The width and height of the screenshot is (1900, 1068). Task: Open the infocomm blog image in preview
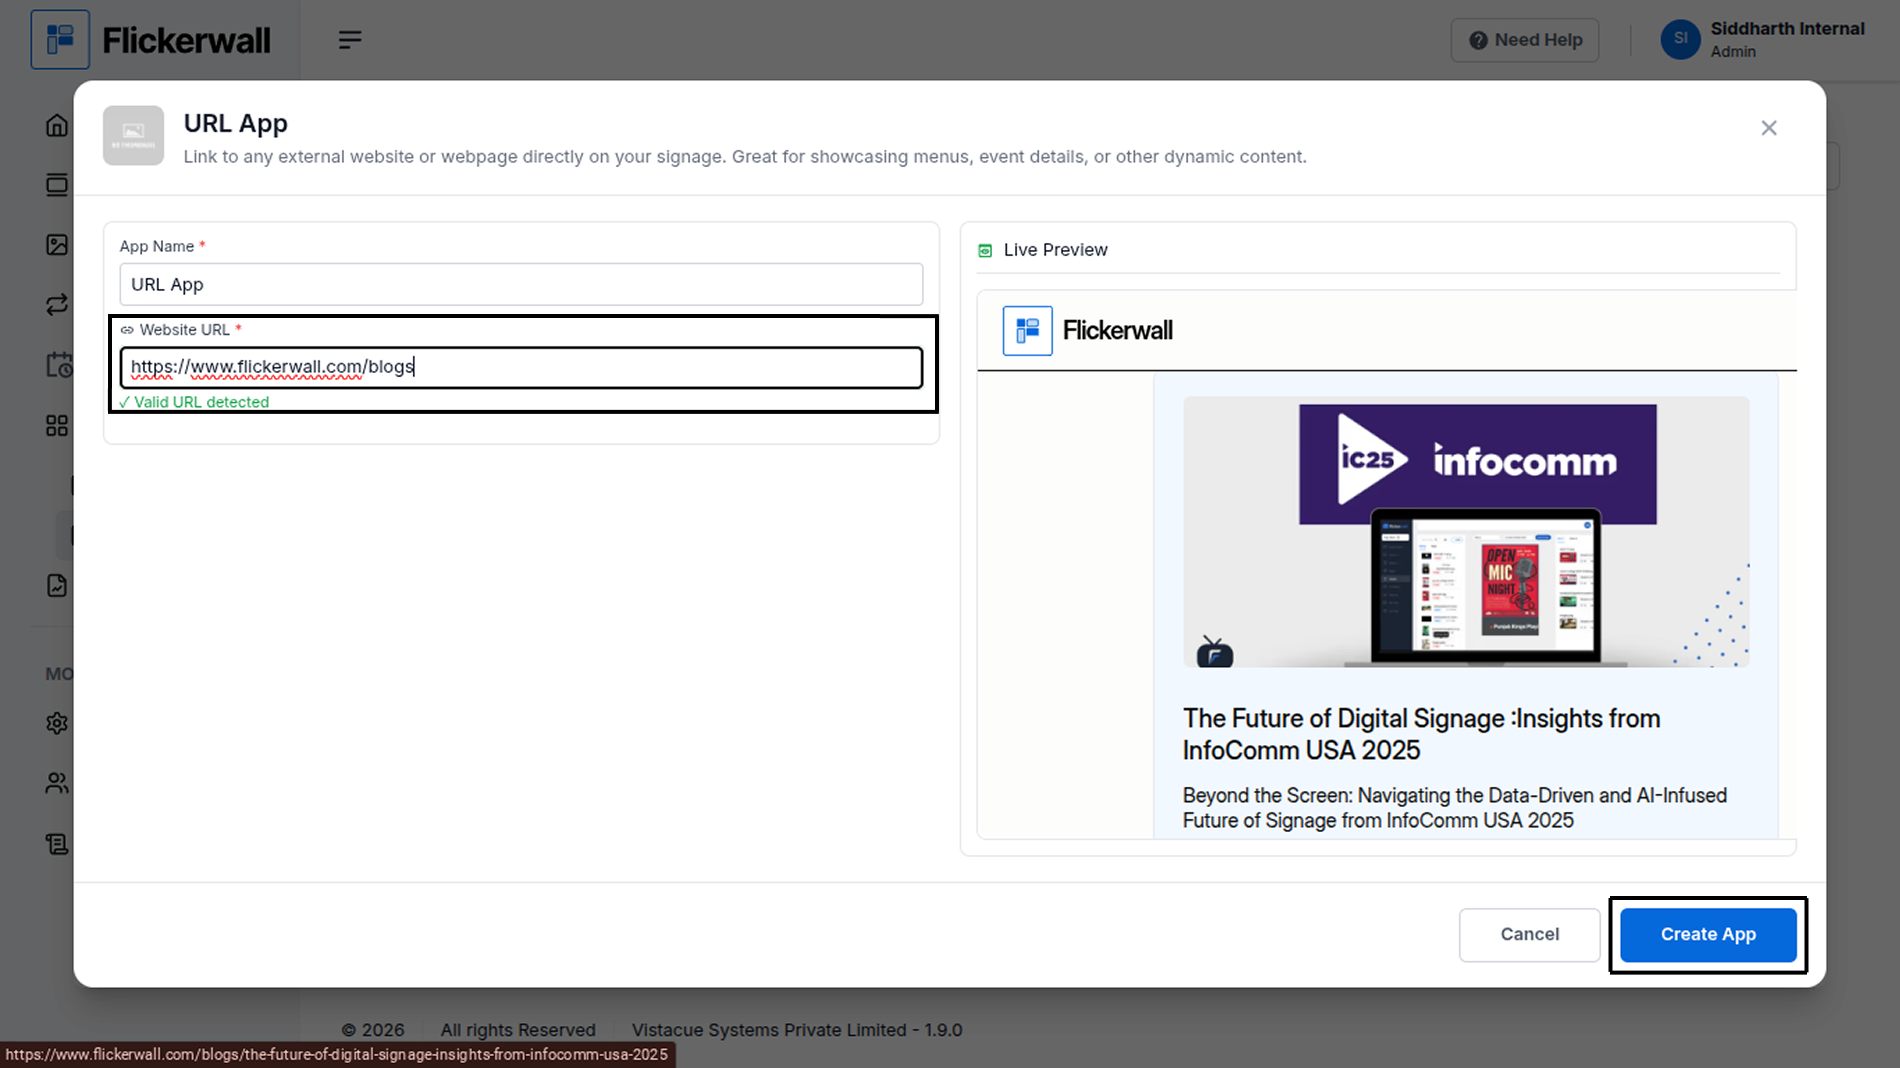coord(1466,532)
